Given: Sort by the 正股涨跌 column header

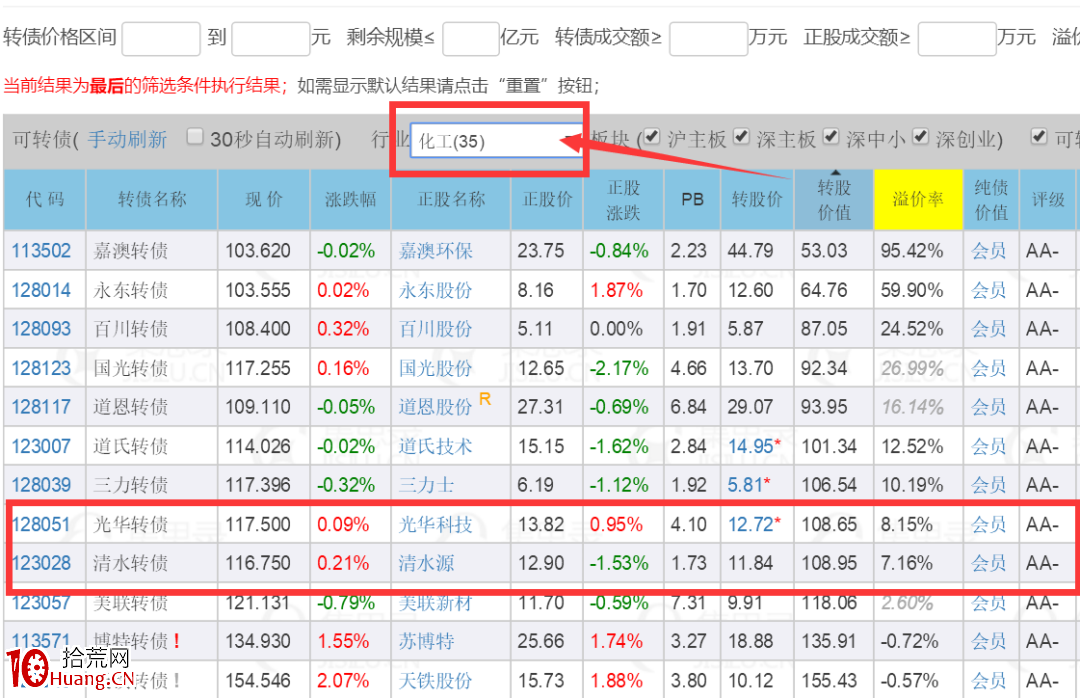Looking at the screenshot, I should [x=623, y=200].
